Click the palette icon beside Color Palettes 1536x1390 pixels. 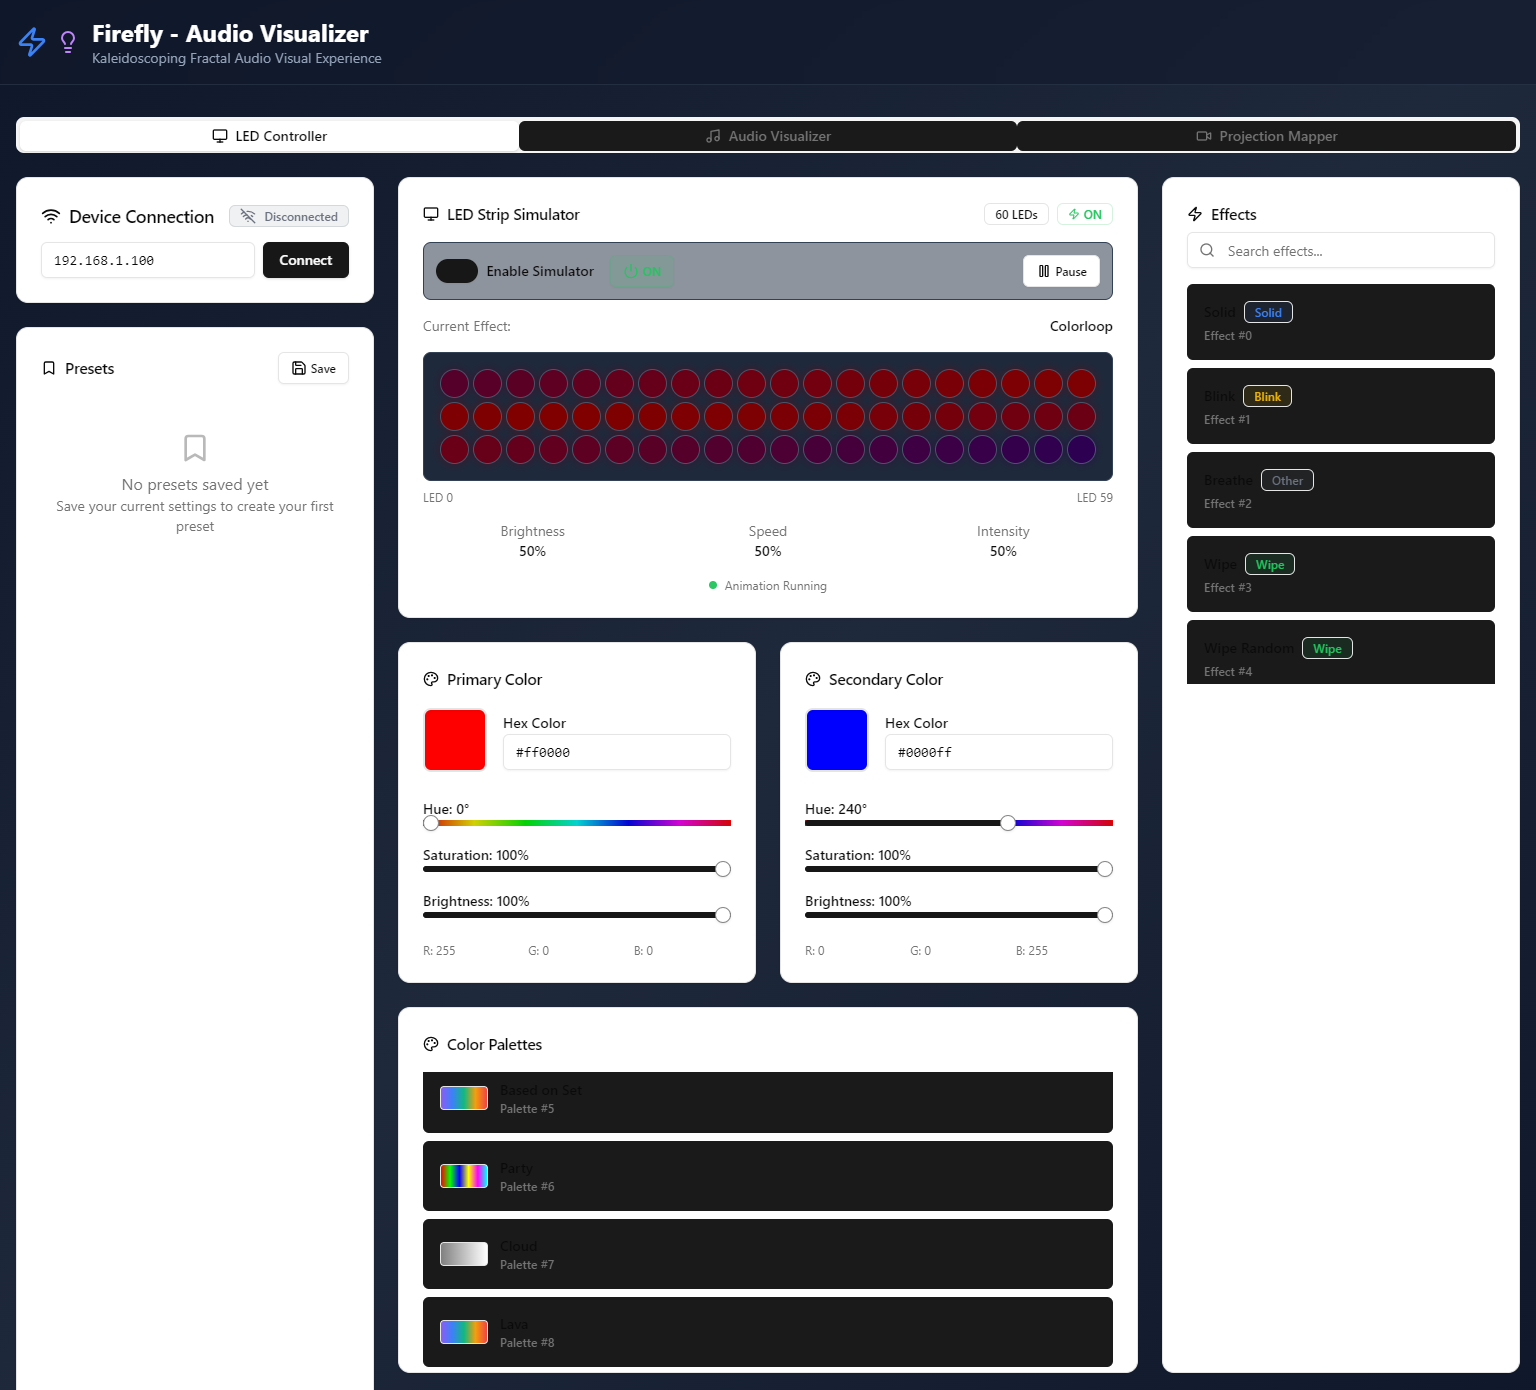pos(431,1044)
